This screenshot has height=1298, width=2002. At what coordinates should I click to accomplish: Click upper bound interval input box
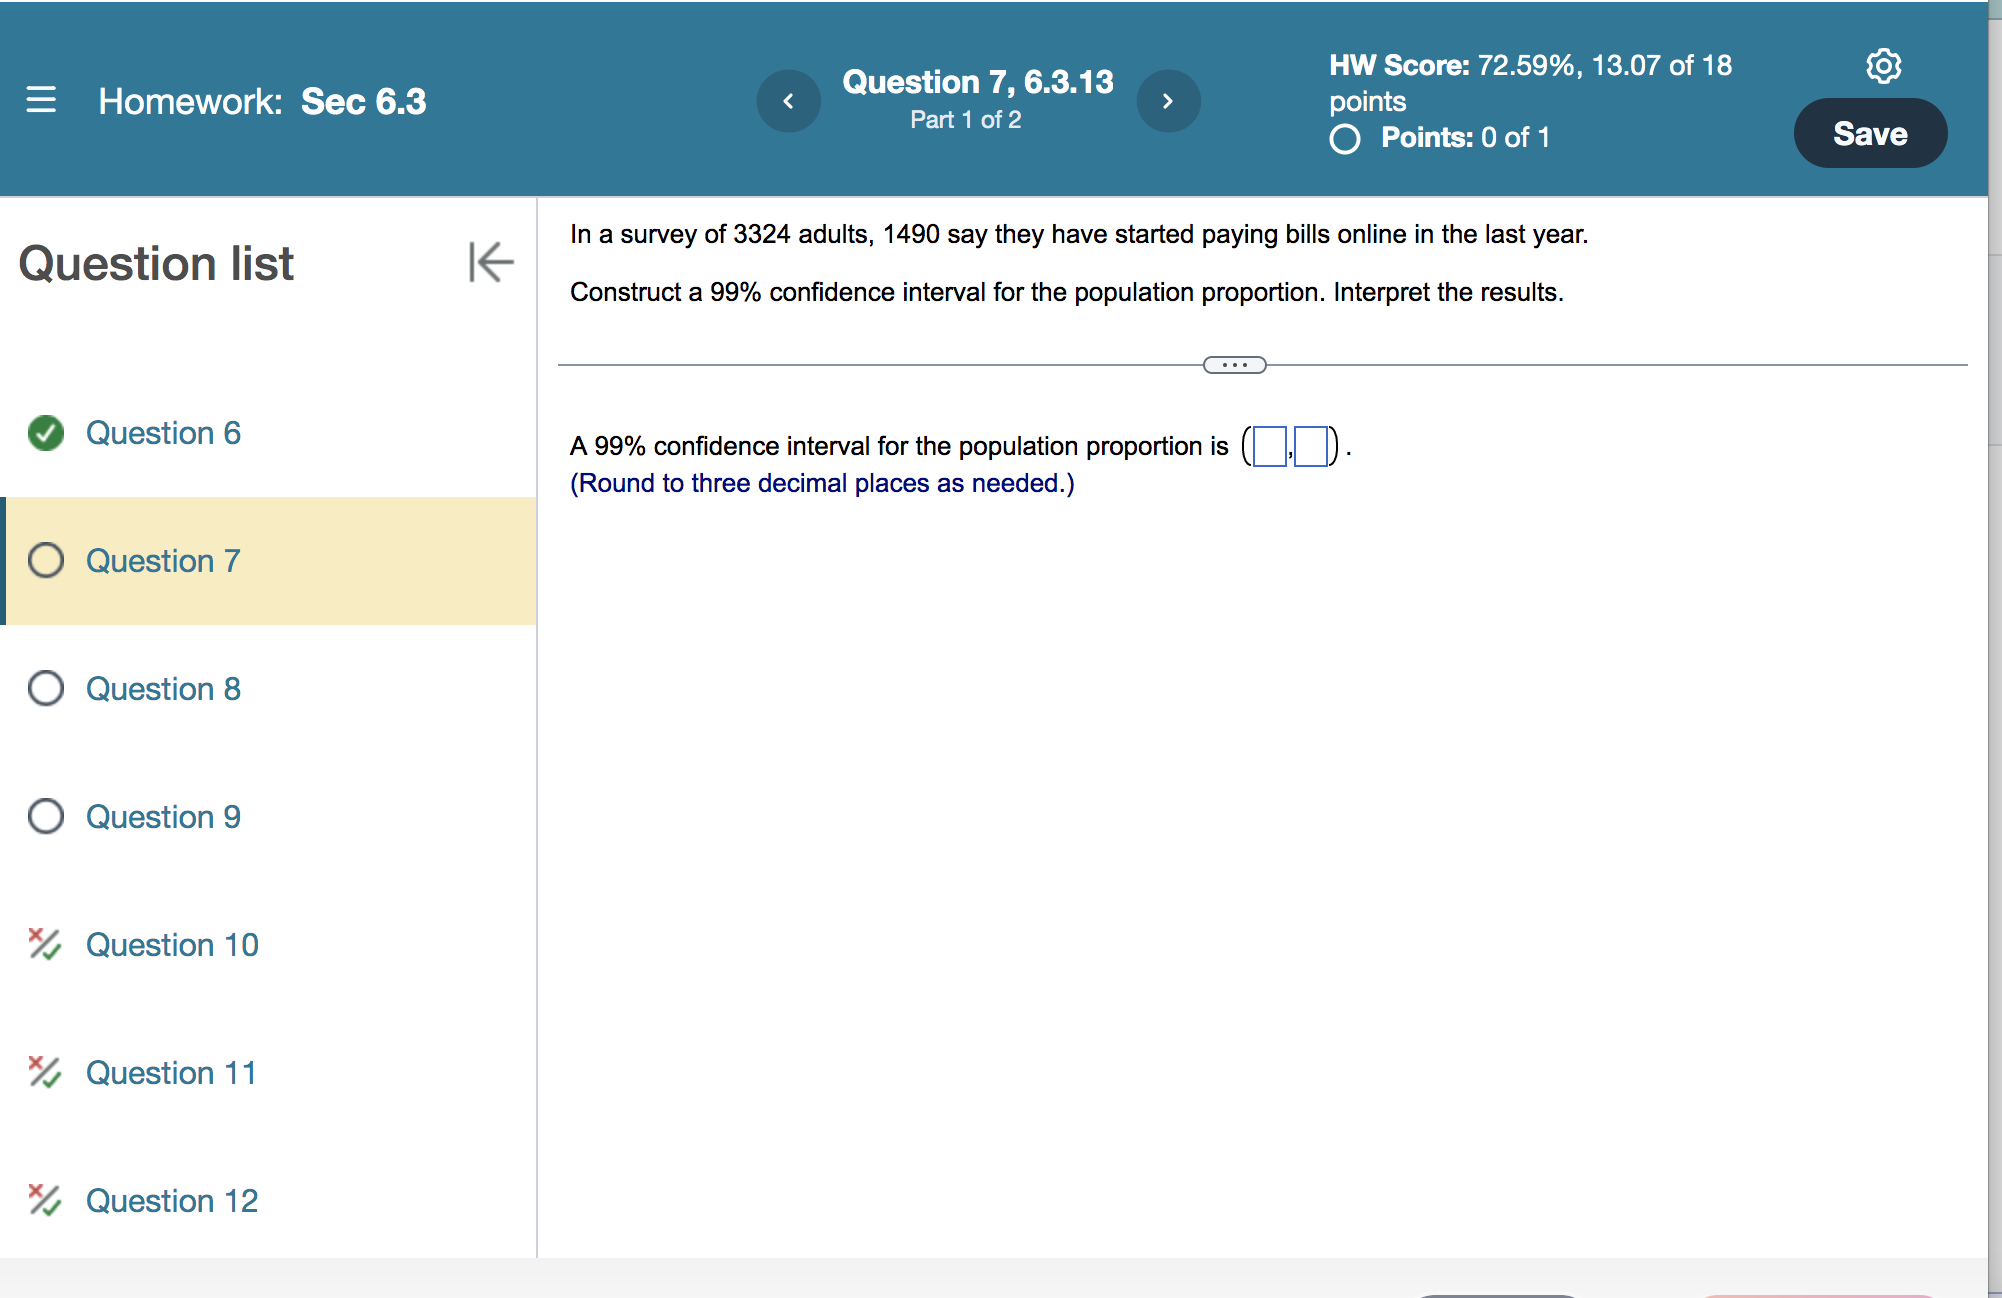pyautogui.click(x=1311, y=446)
